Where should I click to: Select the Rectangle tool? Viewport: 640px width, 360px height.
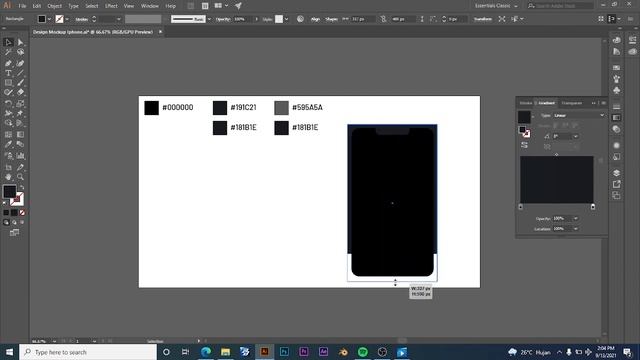8,83
